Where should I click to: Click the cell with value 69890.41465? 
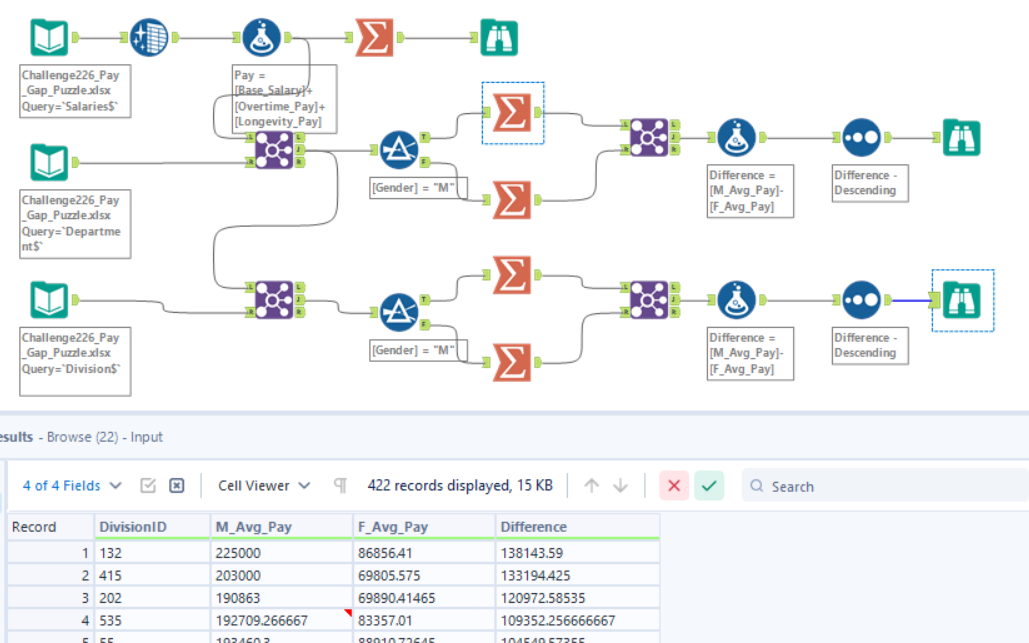[424, 598]
